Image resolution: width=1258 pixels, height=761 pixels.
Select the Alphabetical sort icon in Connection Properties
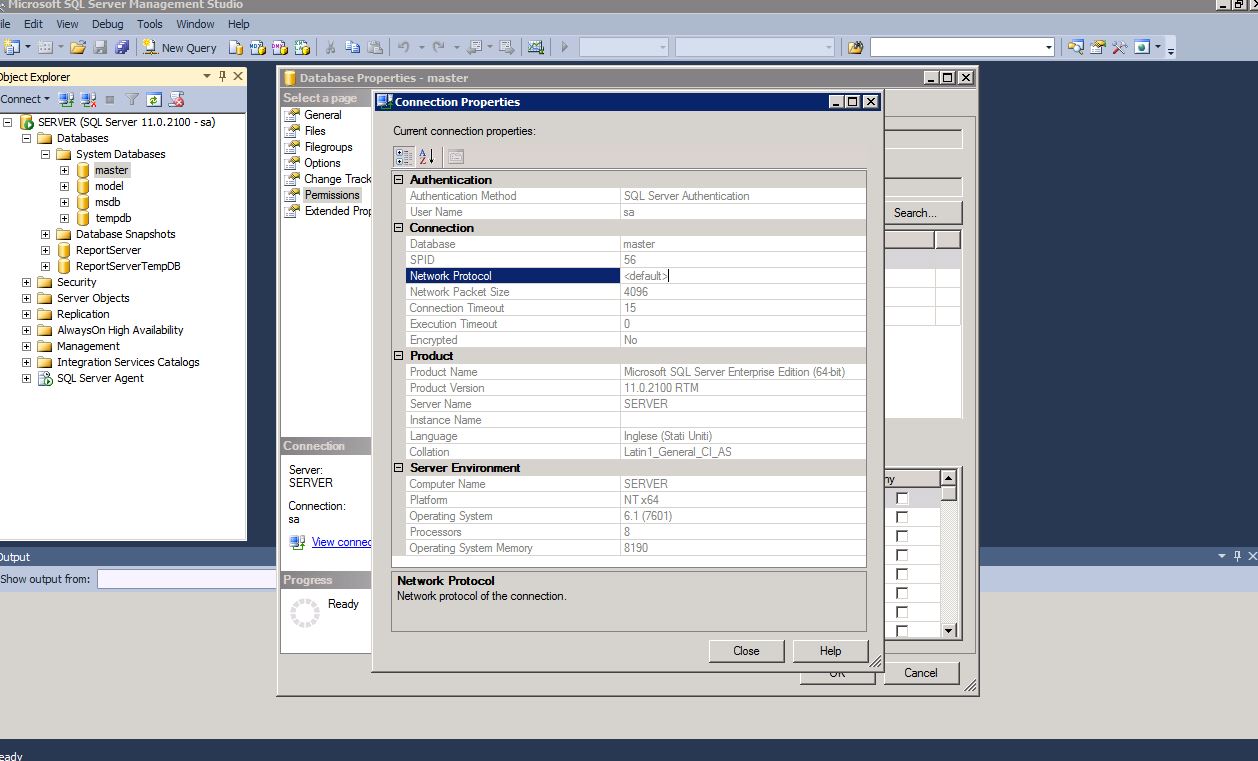tap(426, 156)
